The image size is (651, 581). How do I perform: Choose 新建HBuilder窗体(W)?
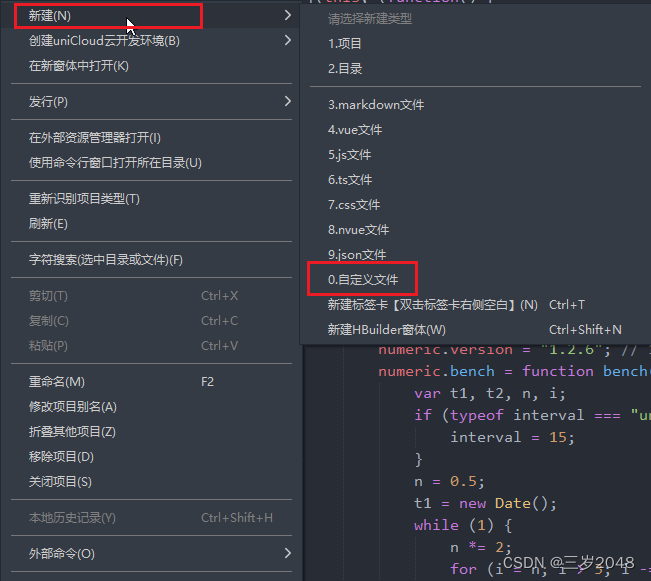tap(475, 330)
